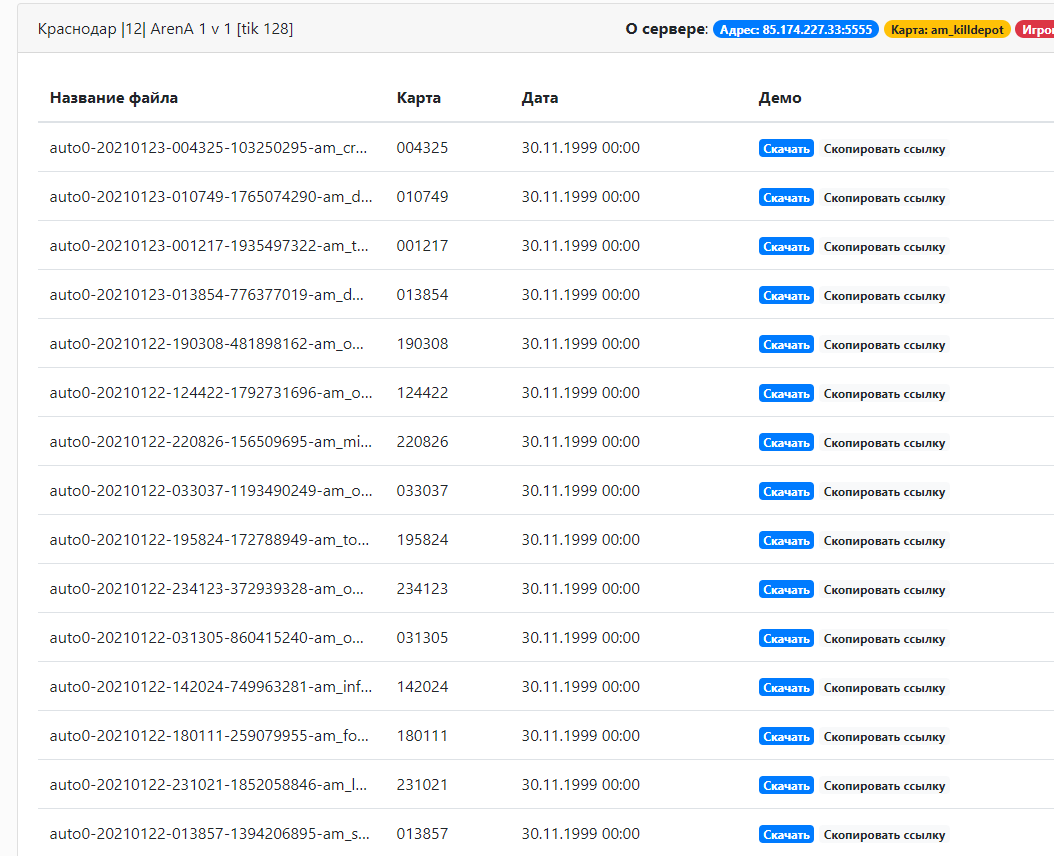The width and height of the screenshot is (1054, 856).
Task: Download demo in row 180111
Action: (786, 738)
